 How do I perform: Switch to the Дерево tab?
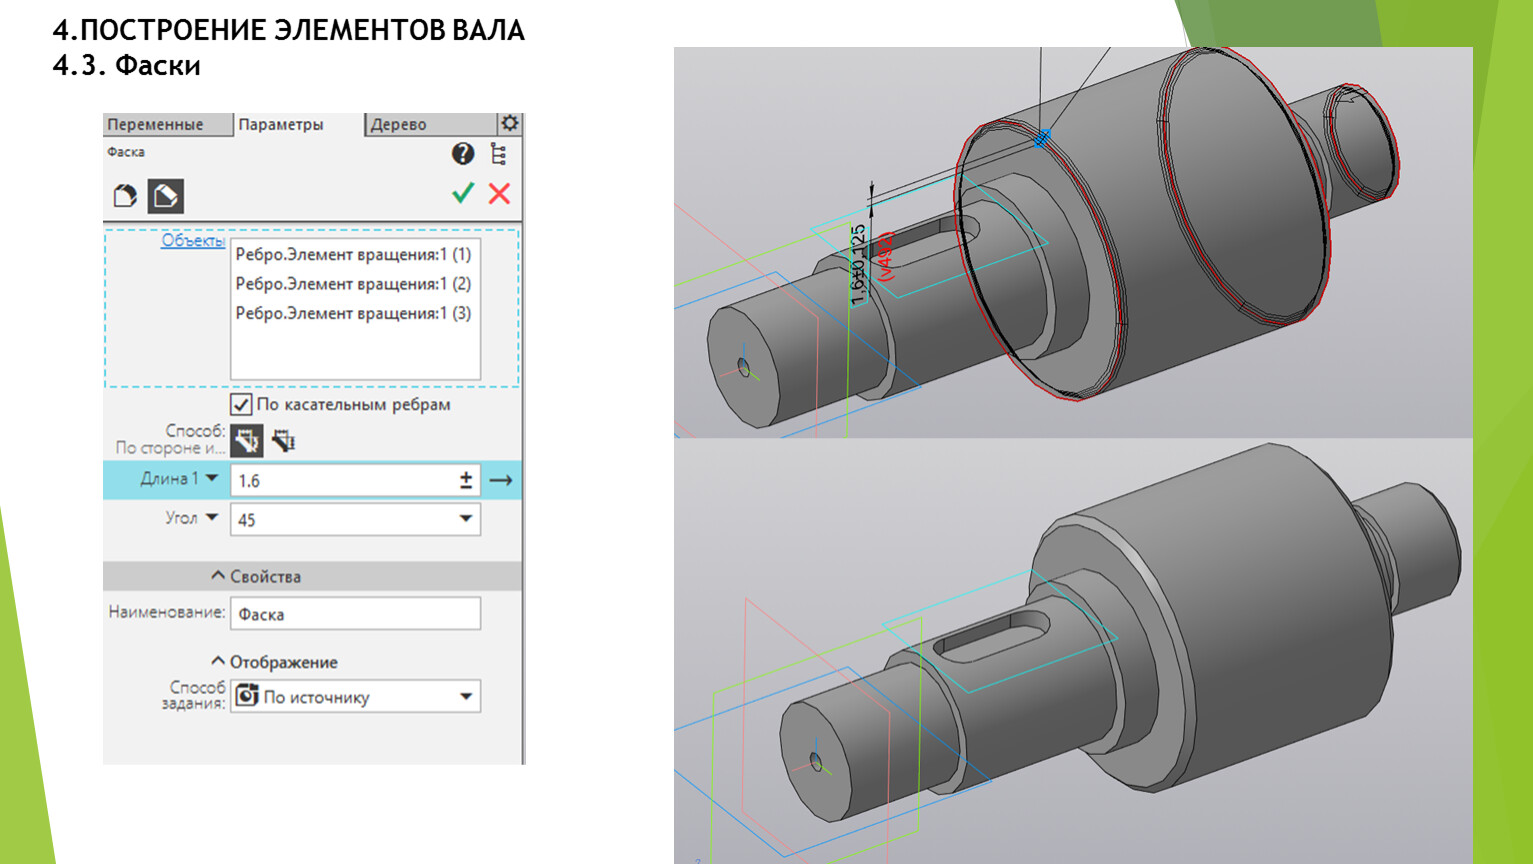pyautogui.click(x=399, y=124)
